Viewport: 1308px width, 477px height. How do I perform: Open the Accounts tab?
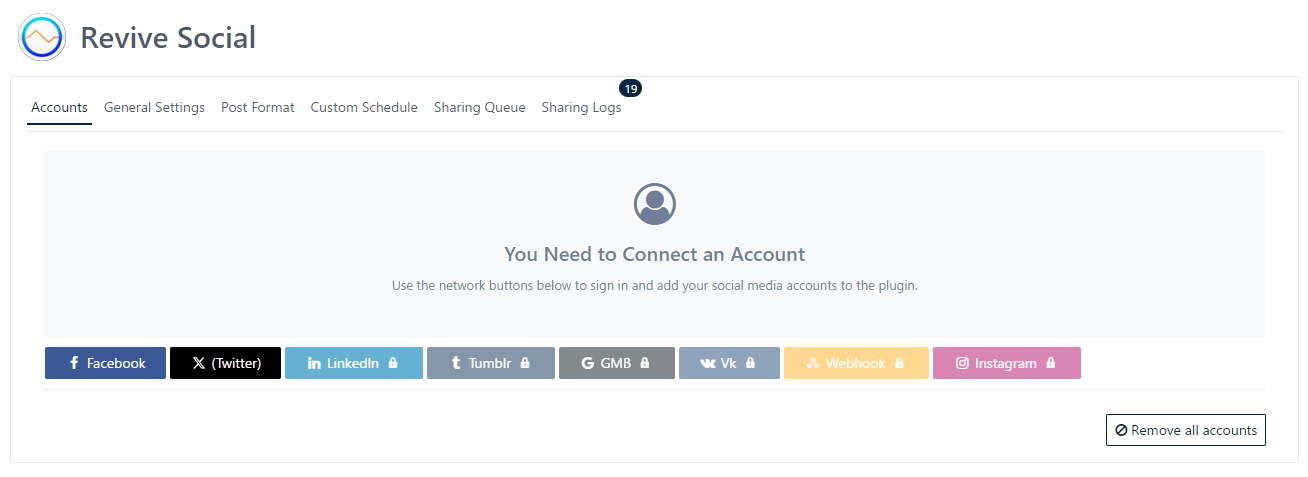pyautogui.click(x=59, y=107)
